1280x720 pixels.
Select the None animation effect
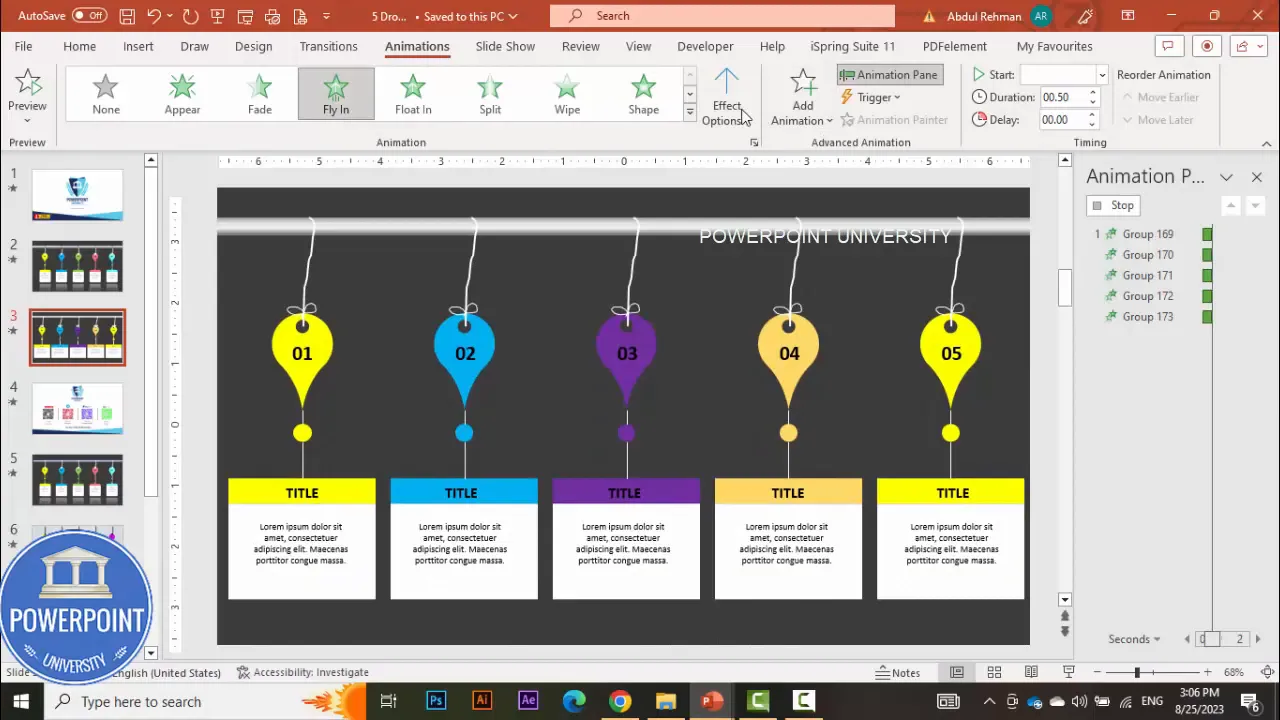pos(106,94)
